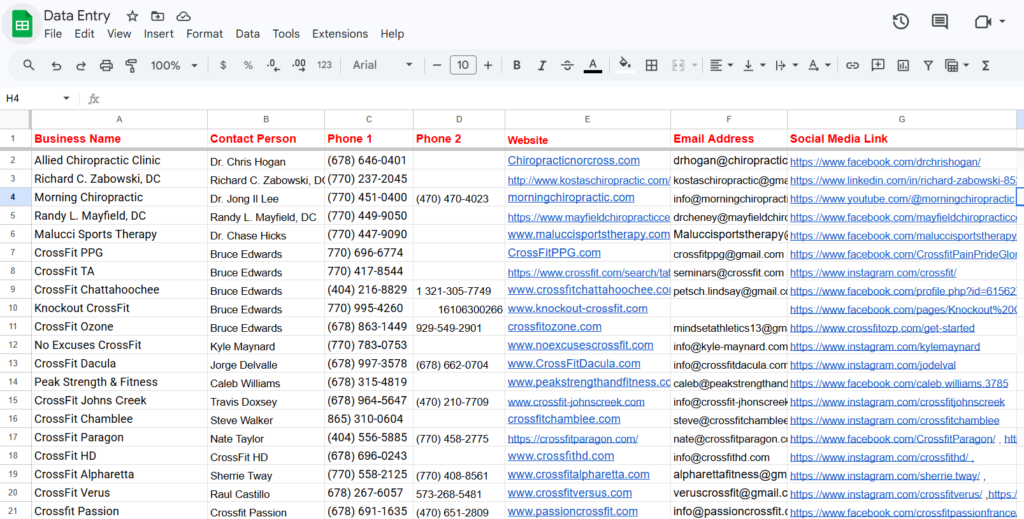Image resolution: width=1024 pixels, height=519 pixels.
Task: Open the Extensions menu
Action: click(x=340, y=34)
